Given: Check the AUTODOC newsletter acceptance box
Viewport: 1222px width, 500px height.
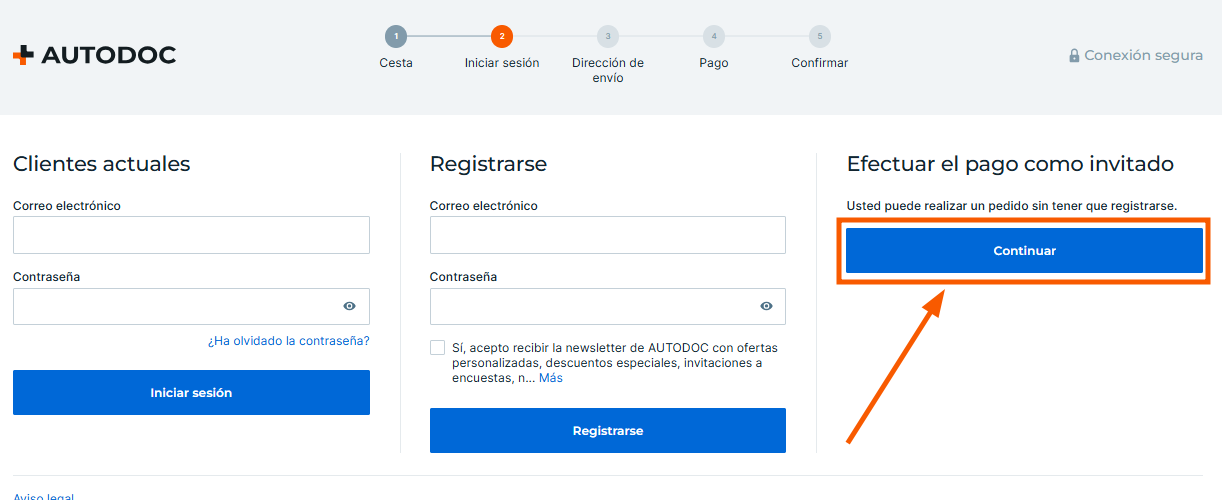Looking at the screenshot, I should point(438,348).
